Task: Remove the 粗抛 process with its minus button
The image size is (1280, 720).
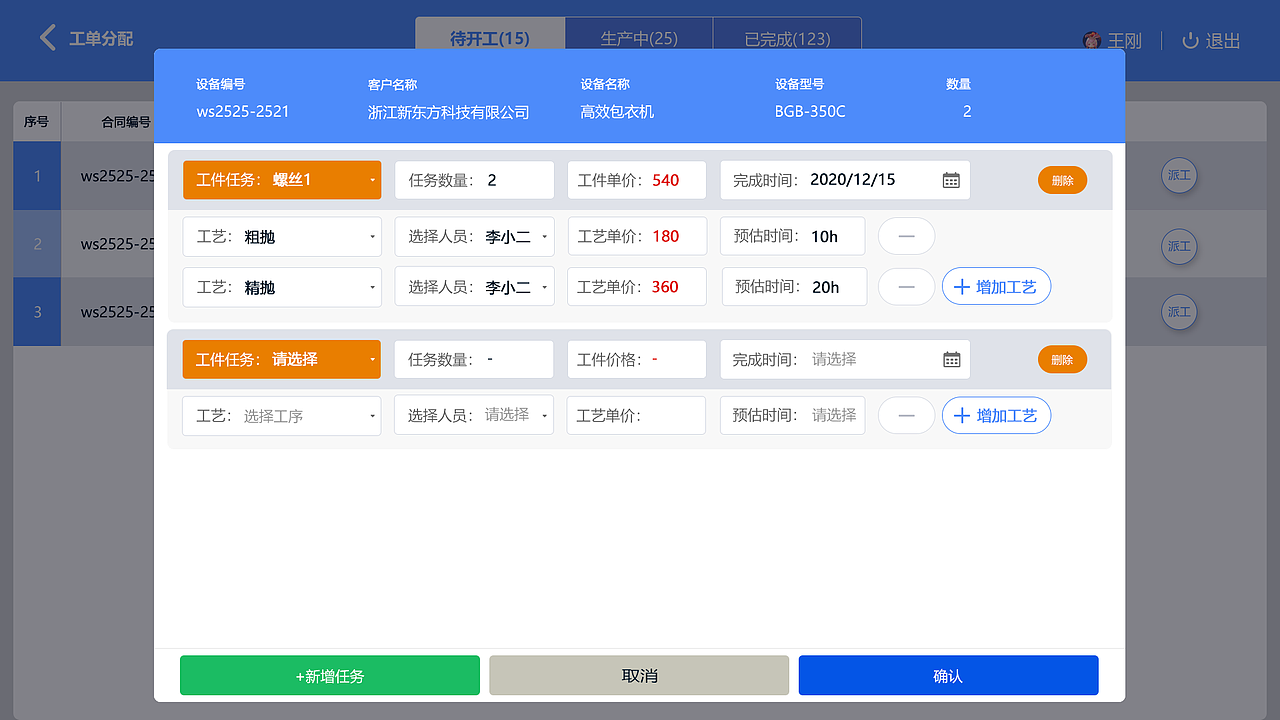Action: point(907,236)
